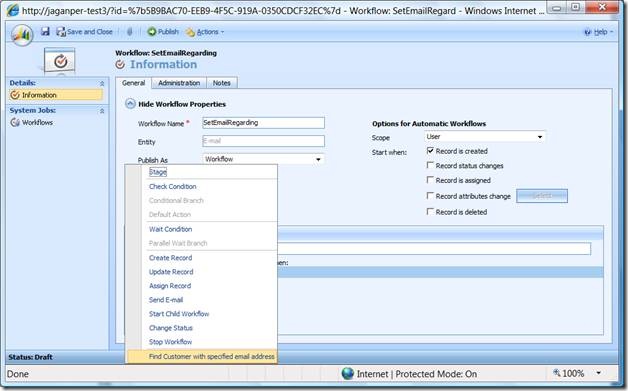Toggle the Record is created checkbox
This screenshot has height=391, width=628.
click(x=430, y=151)
